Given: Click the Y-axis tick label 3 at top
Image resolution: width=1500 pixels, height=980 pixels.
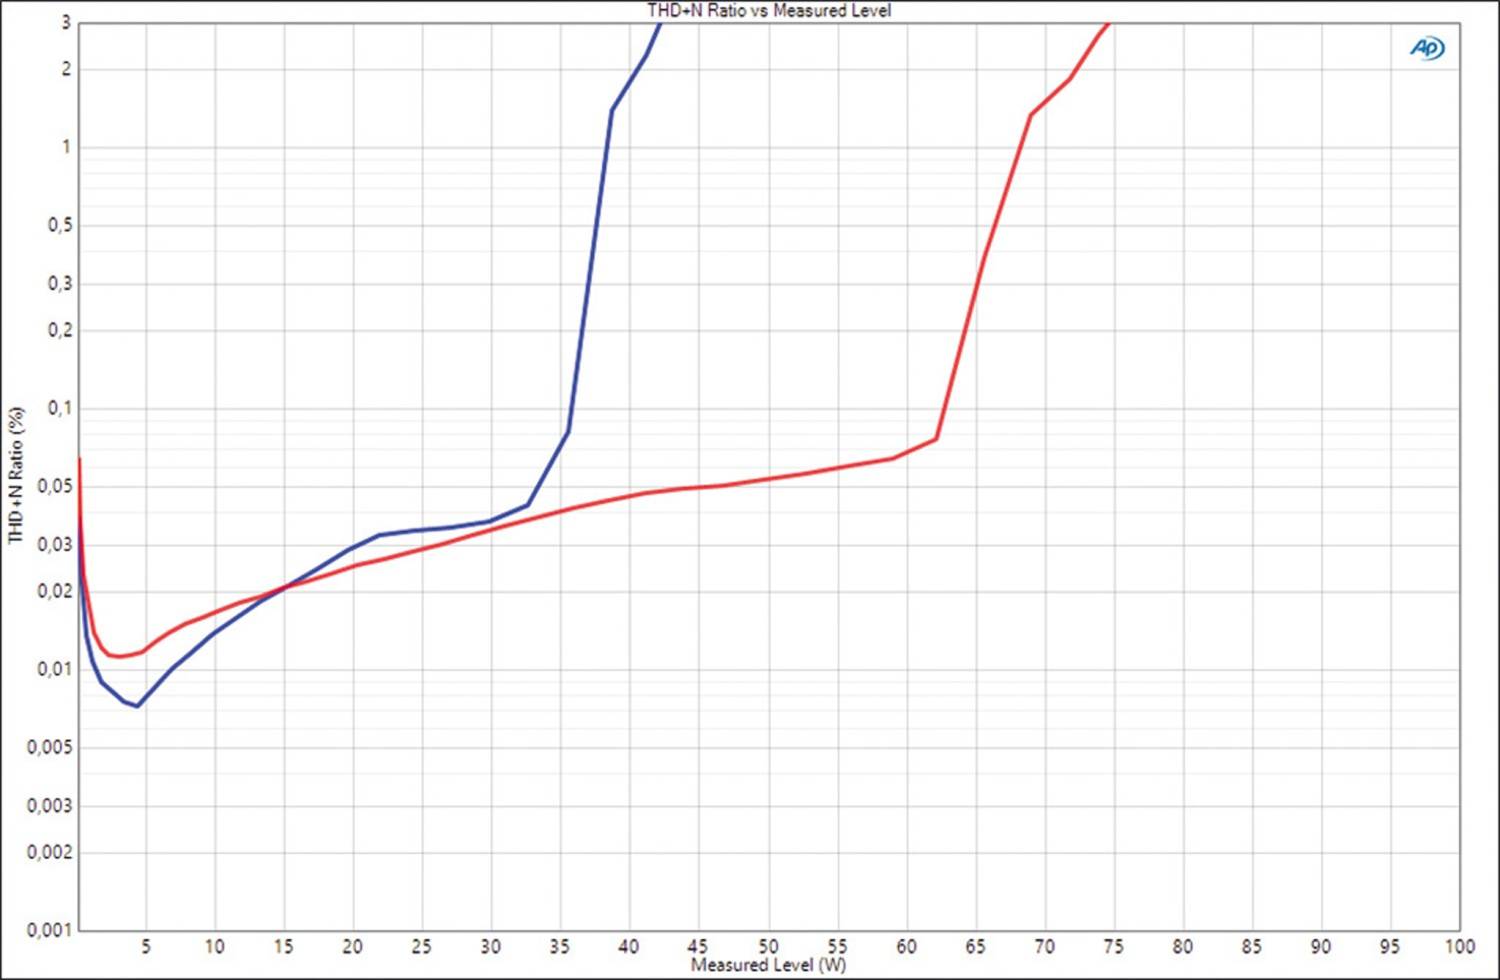Looking at the screenshot, I should [67, 22].
